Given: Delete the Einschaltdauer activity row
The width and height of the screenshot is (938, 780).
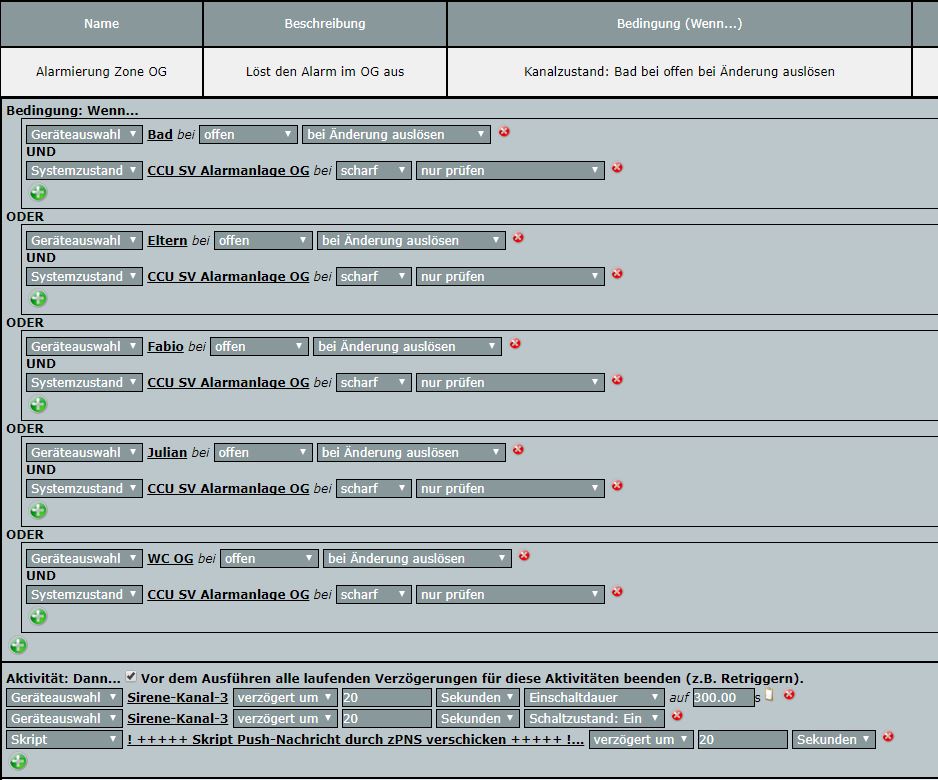Looking at the screenshot, I should coord(789,694).
